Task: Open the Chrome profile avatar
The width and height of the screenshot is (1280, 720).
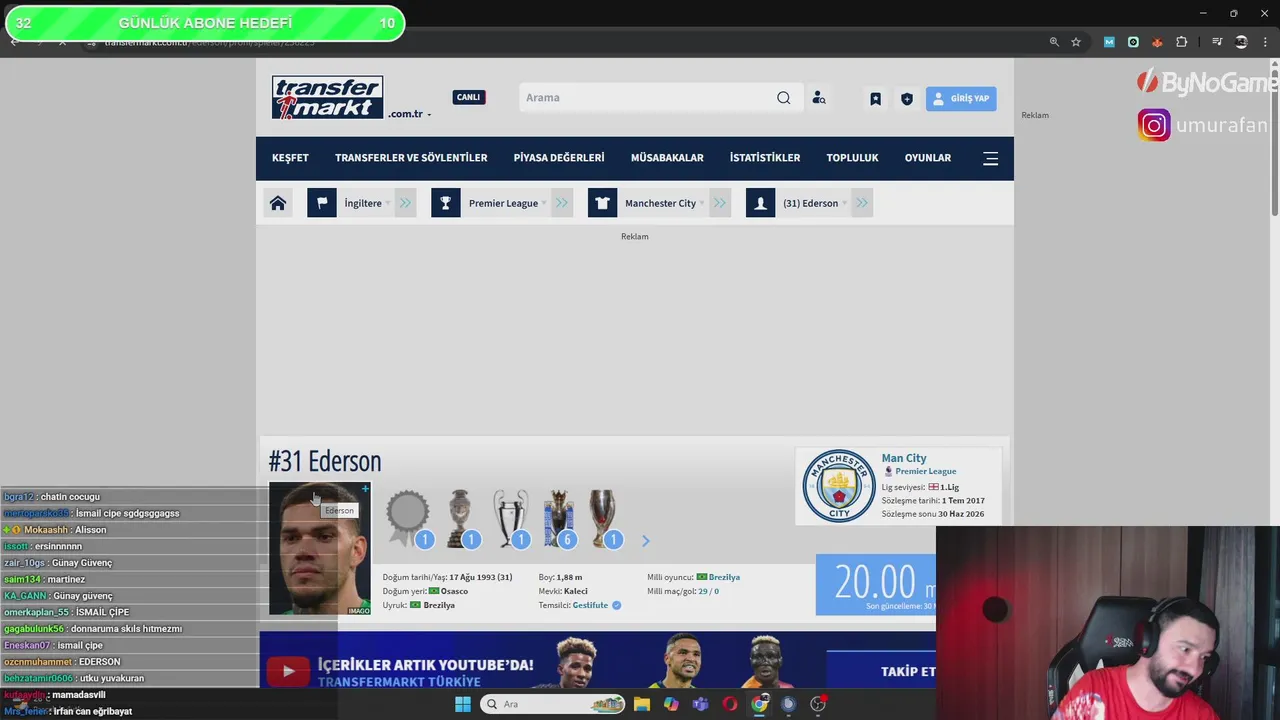Action: click(1241, 42)
